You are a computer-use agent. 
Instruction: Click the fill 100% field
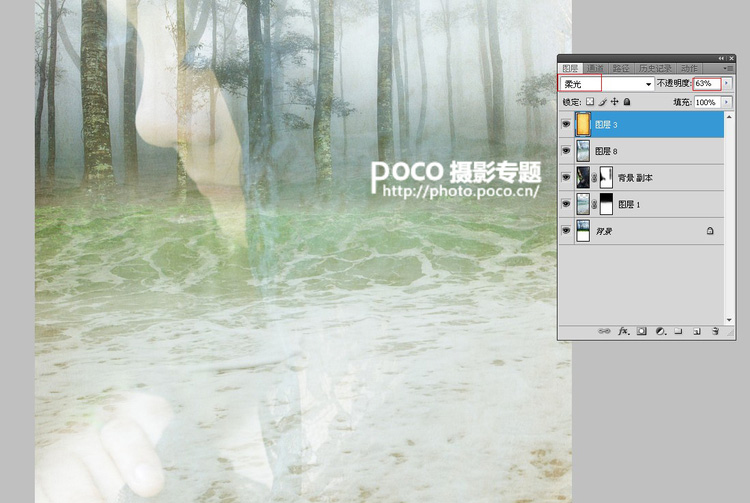(707, 102)
